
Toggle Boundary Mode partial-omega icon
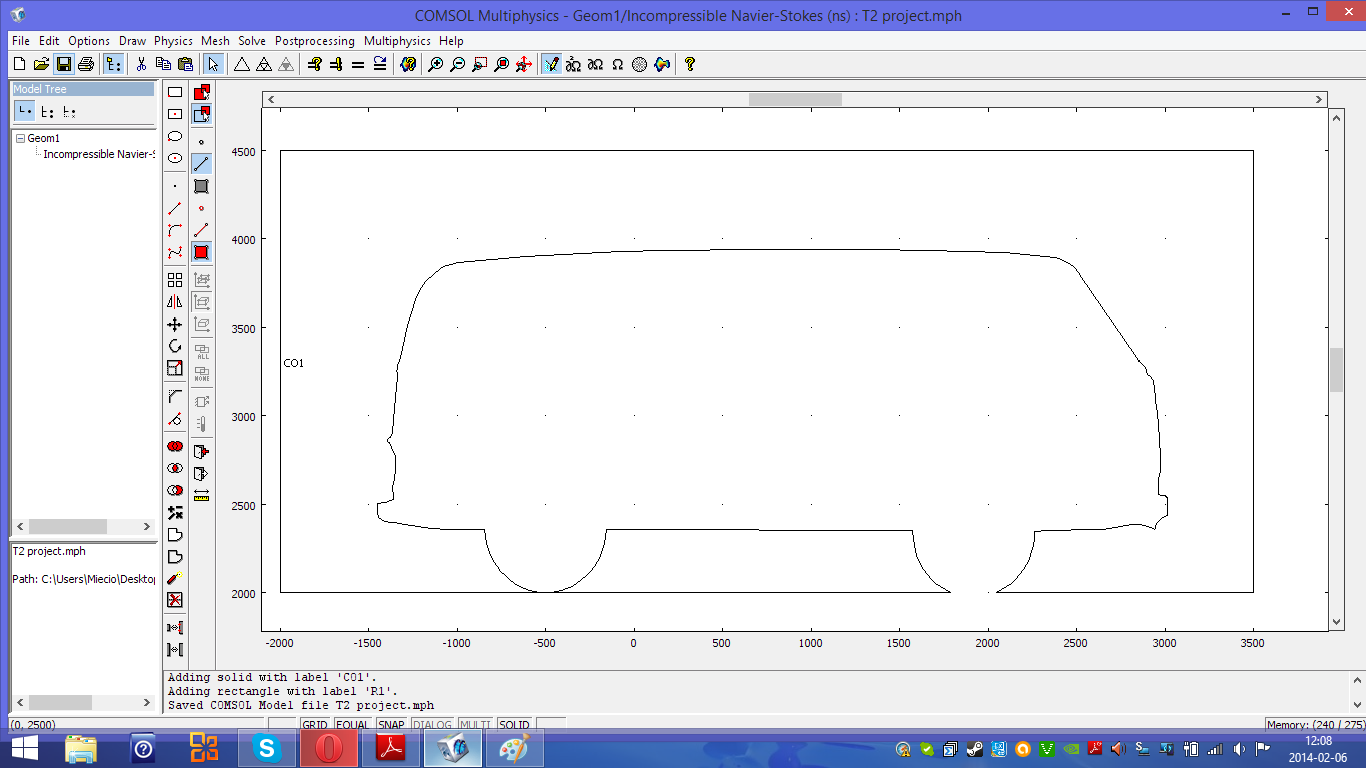coord(595,64)
